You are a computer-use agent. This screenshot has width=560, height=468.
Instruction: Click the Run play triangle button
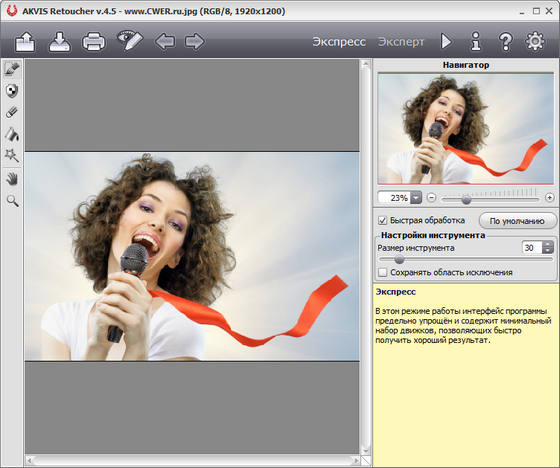pyautogui.click(x=446, y=41)
